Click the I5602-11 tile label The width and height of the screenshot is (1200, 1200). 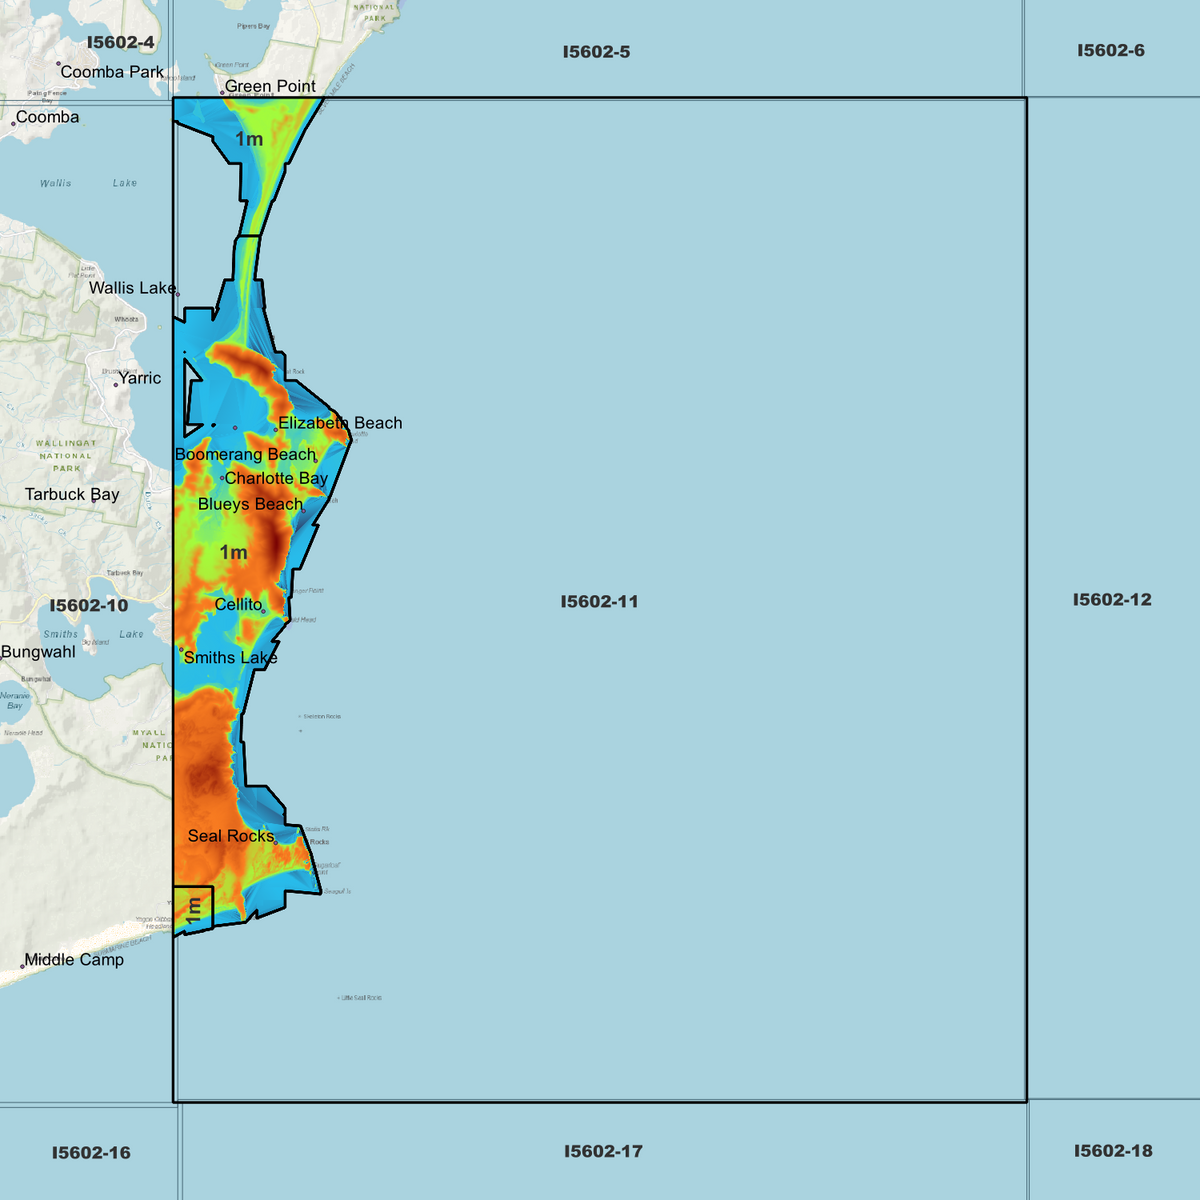click(599, 602)
